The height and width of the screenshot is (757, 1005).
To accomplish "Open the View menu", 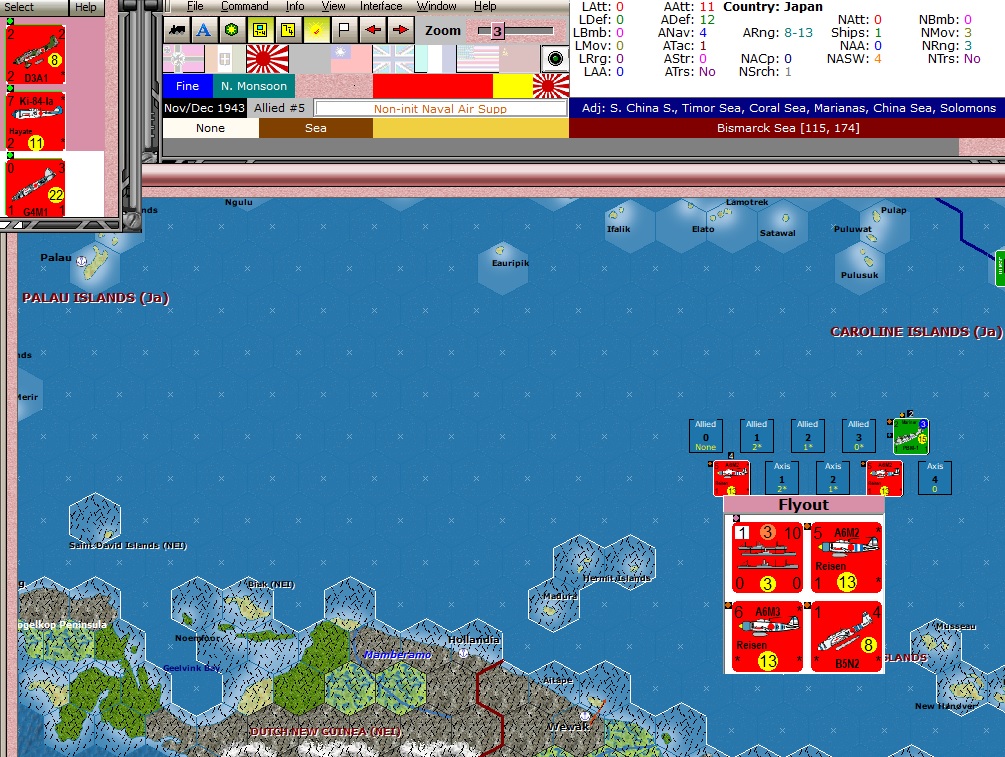I will (x=333, y=6).
